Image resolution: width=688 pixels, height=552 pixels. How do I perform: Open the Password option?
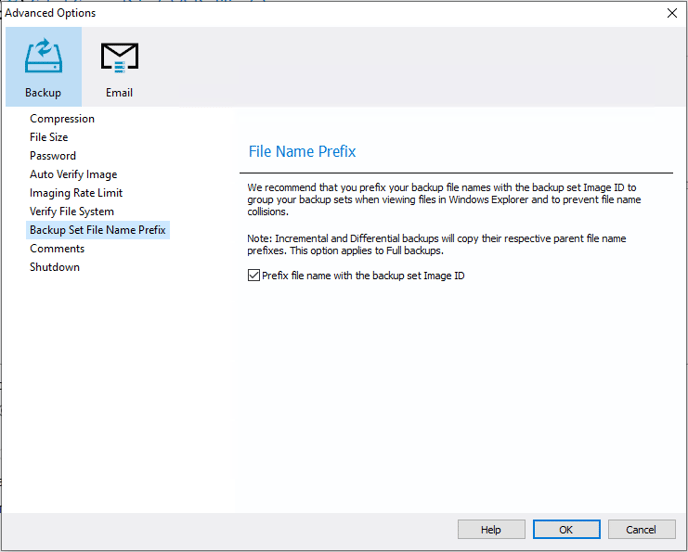(x=53, y=156)
